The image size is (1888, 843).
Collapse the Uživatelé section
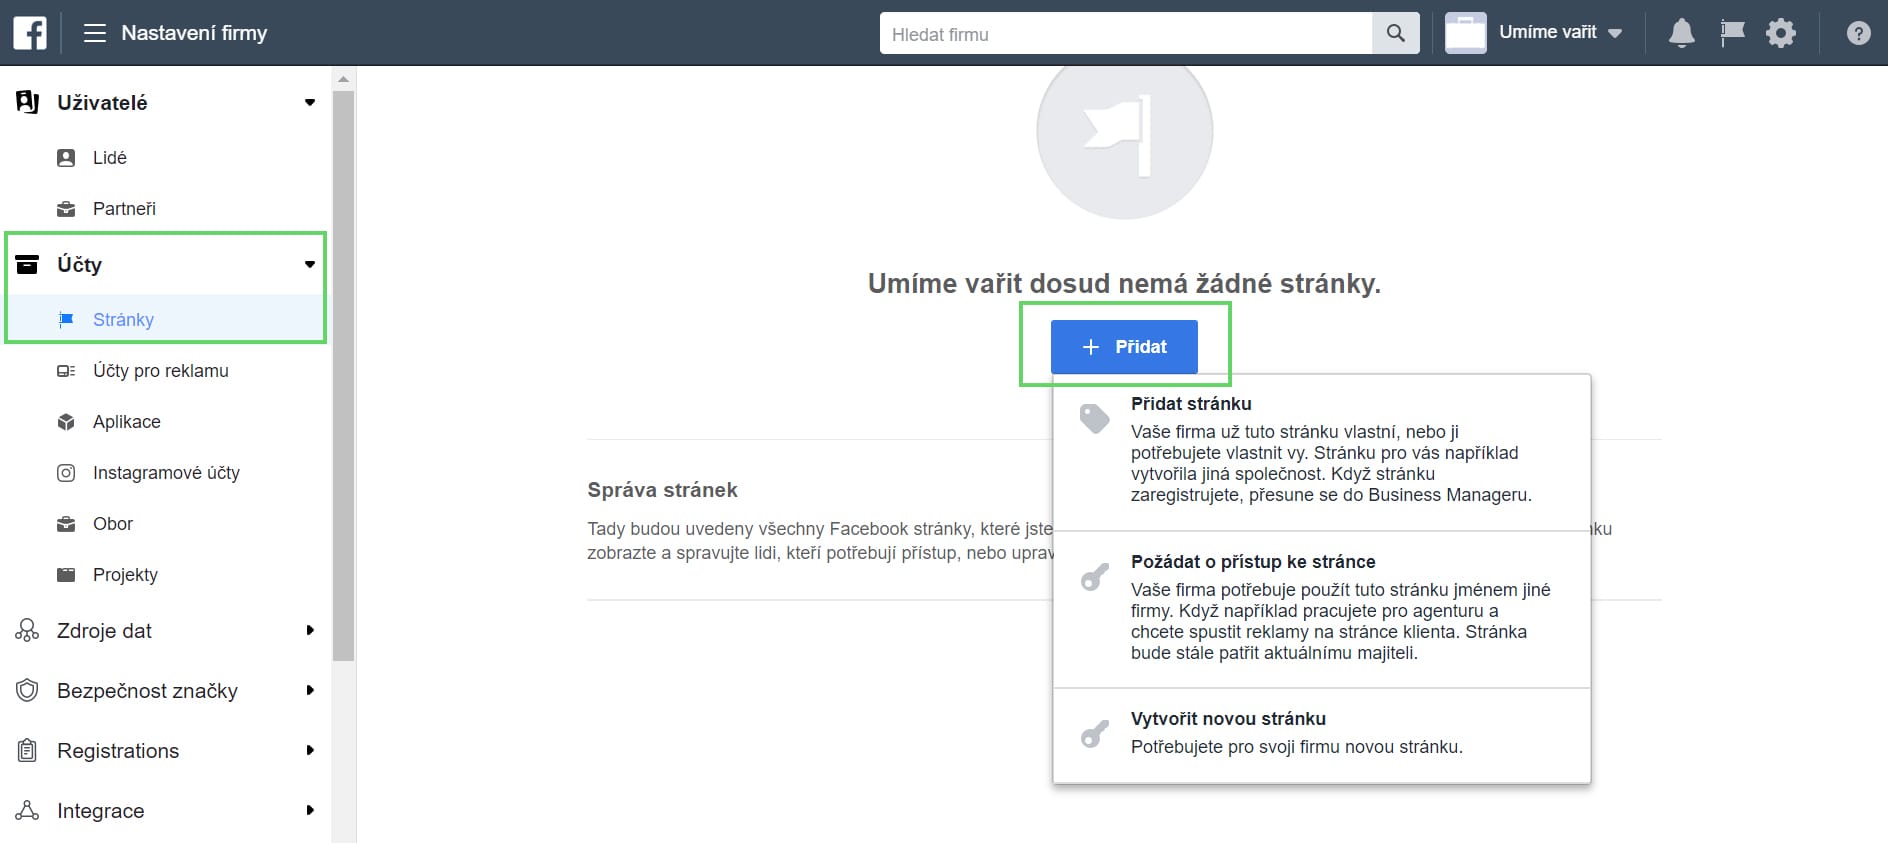click(309, 102)
